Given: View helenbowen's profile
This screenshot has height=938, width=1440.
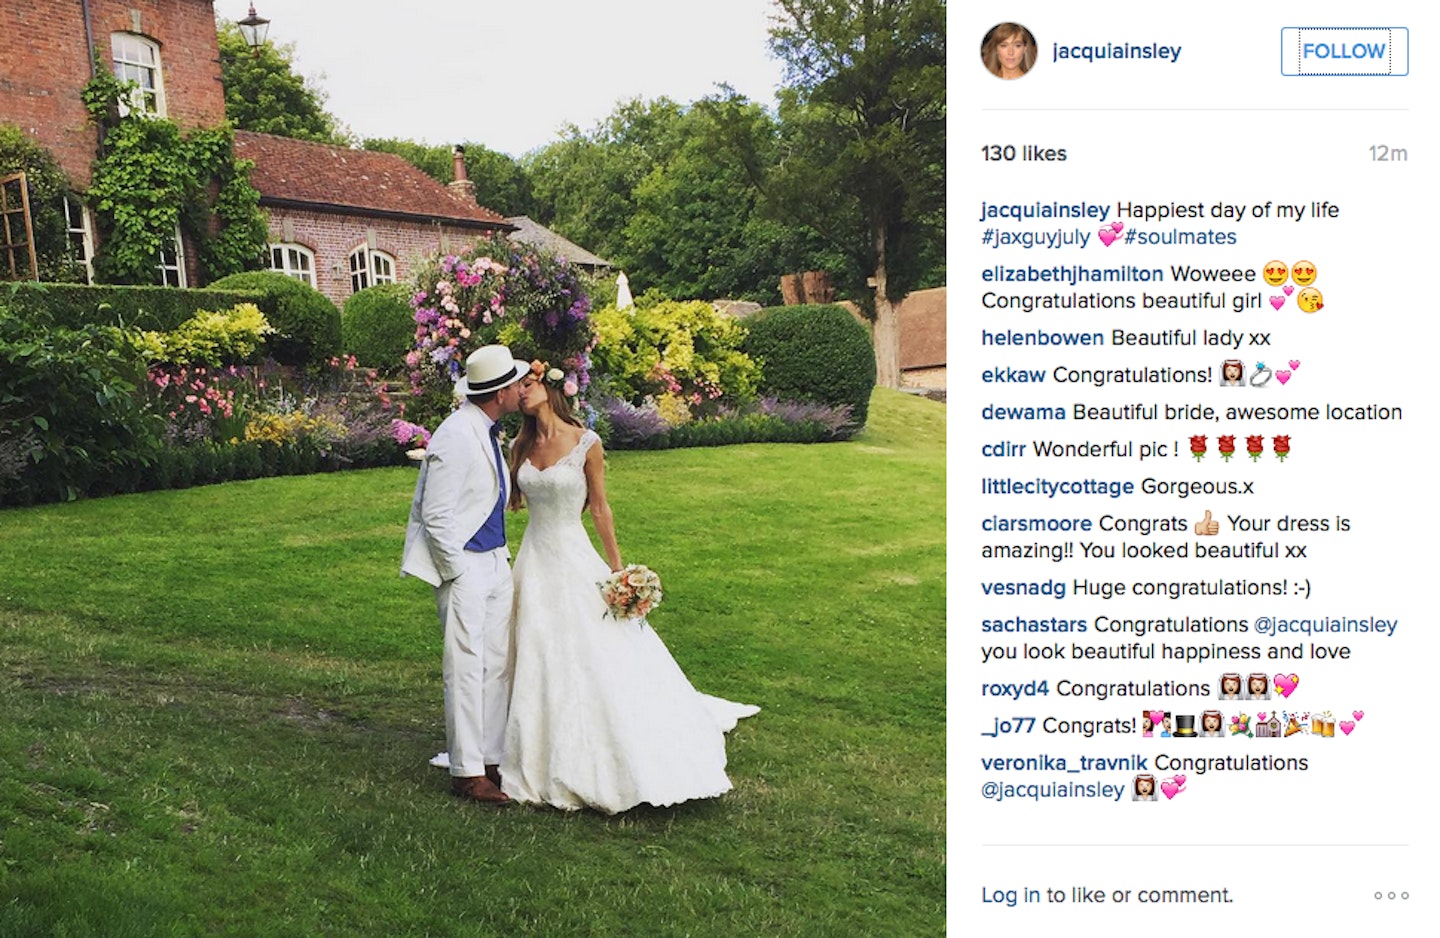Looking at the screenshot, I should point(1042,338).
